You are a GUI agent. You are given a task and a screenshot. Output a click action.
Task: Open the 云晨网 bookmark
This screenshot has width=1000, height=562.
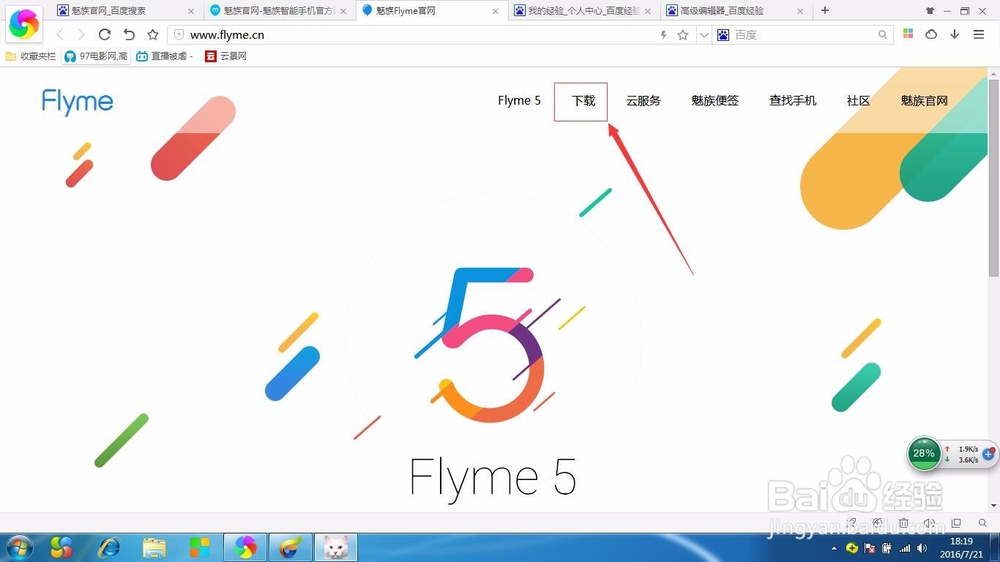click(x=226, y=56)
